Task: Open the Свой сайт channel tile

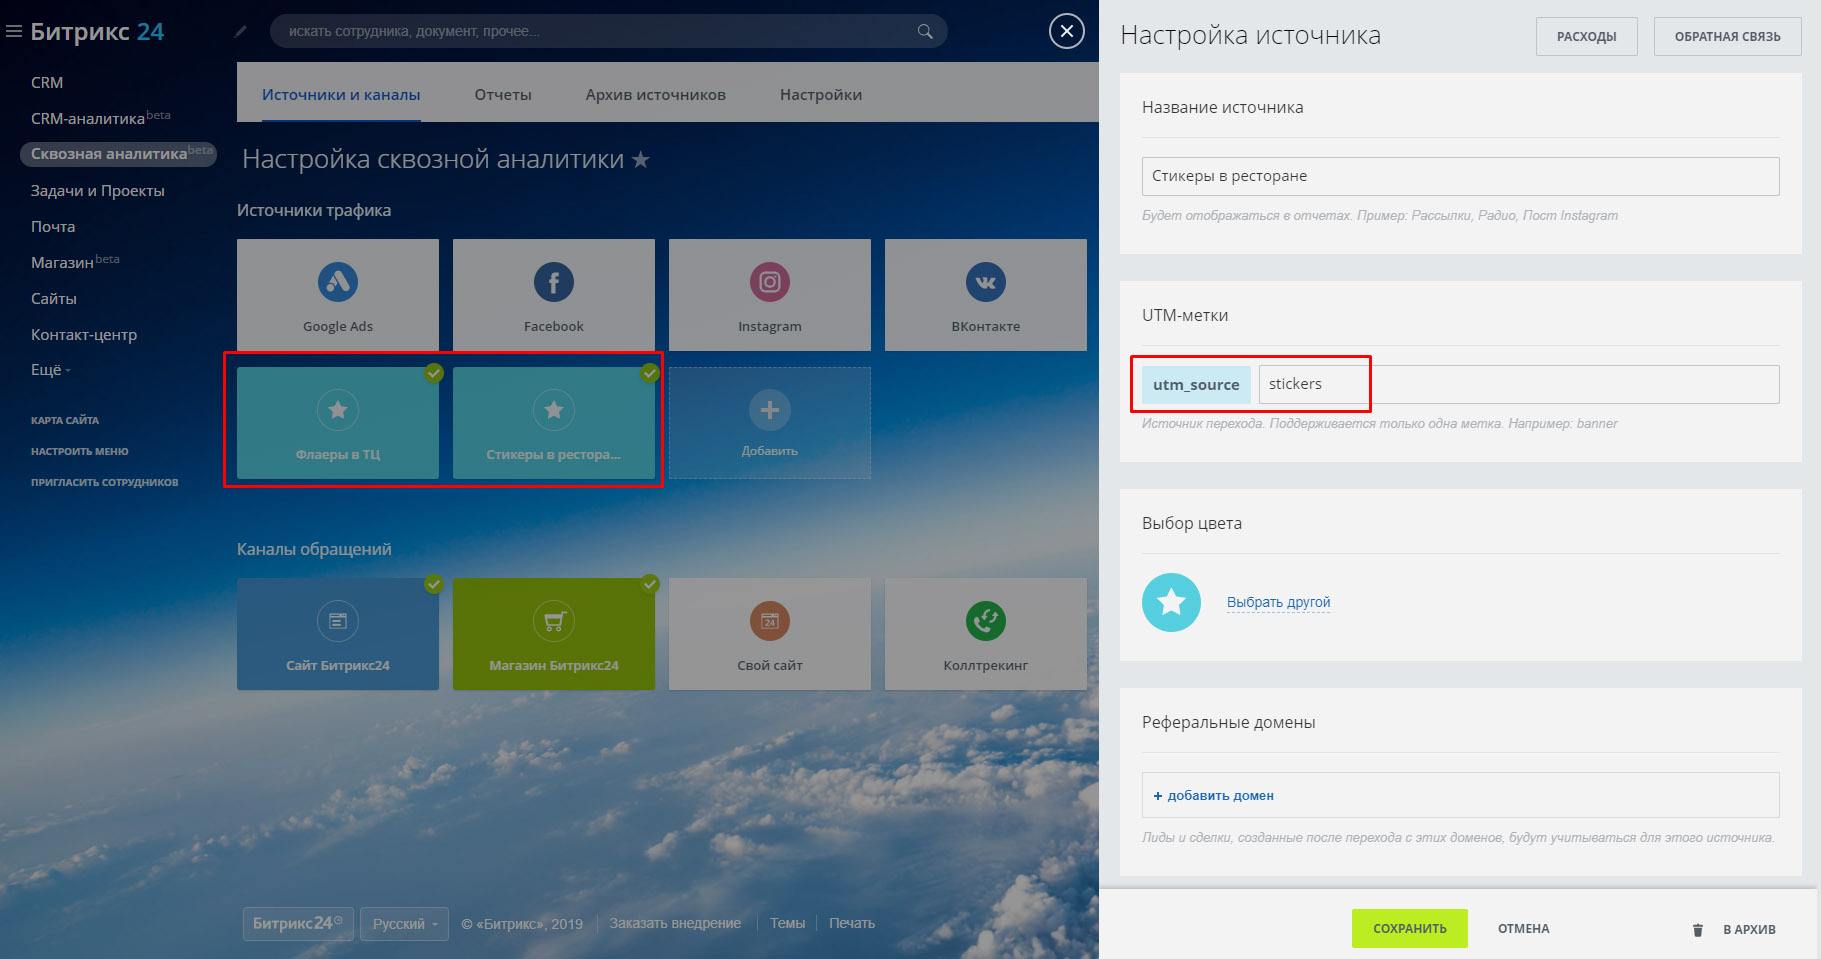Action: (x=770, y=634)
